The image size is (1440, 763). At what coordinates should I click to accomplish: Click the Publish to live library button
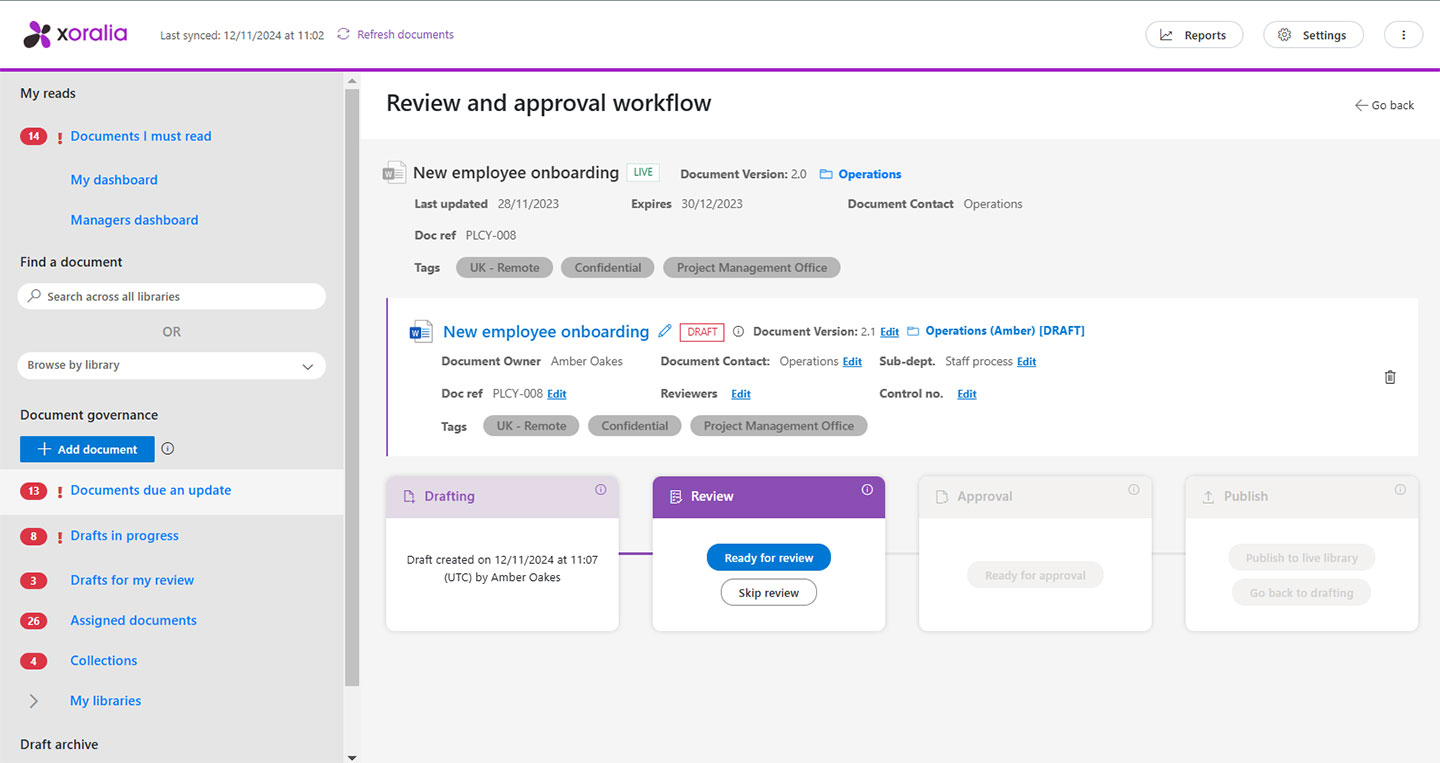click(1302, 558)
